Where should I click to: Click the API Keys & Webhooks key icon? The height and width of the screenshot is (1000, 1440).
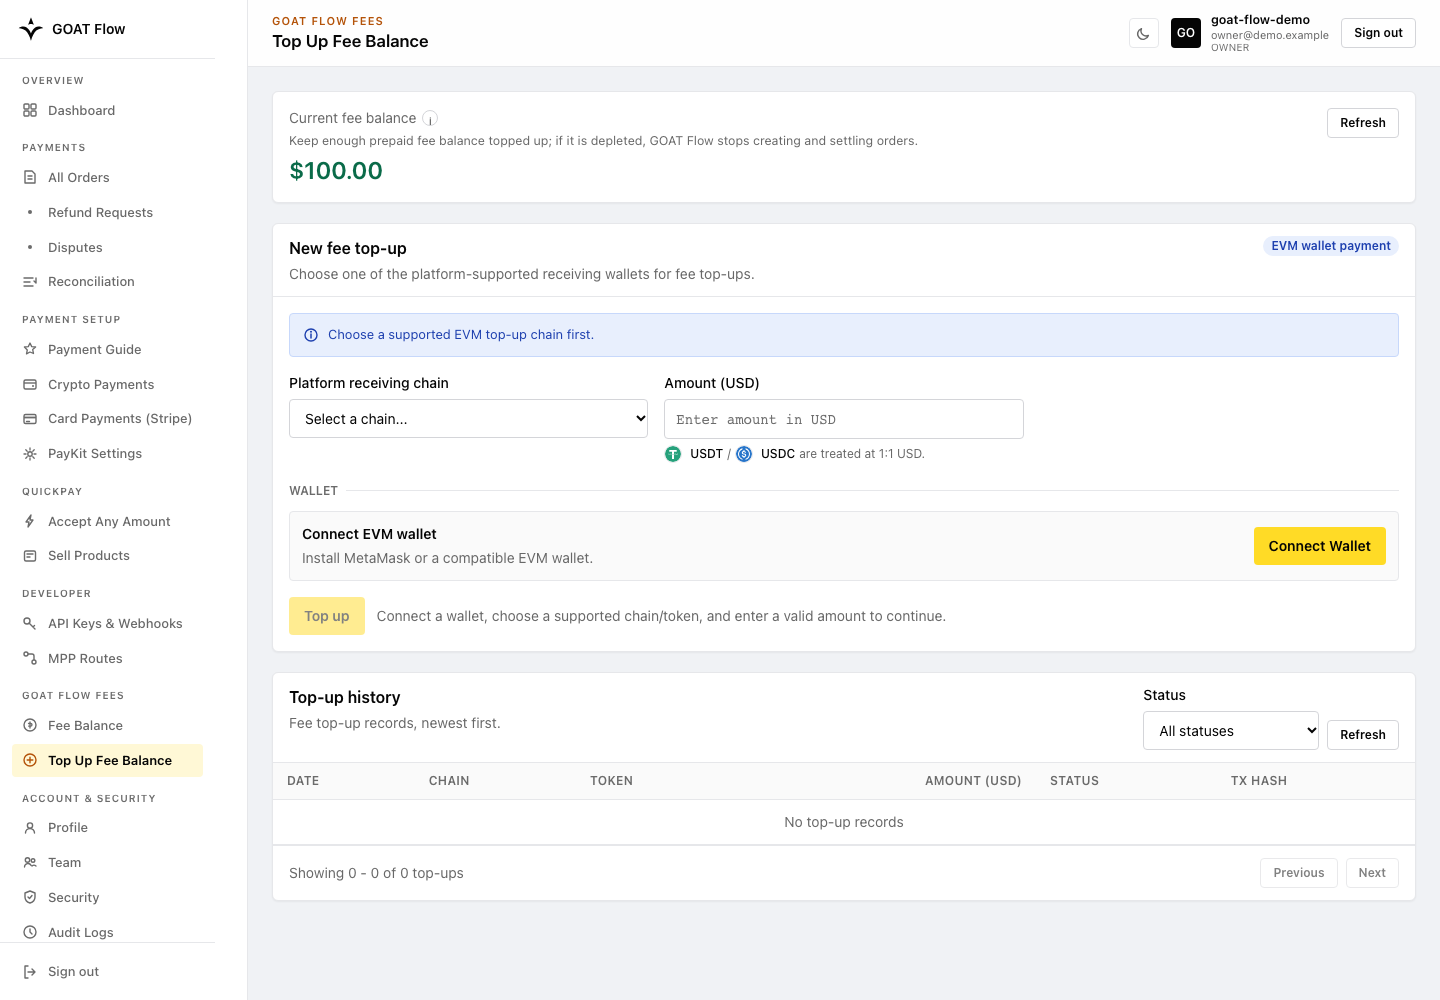[30, 623]
